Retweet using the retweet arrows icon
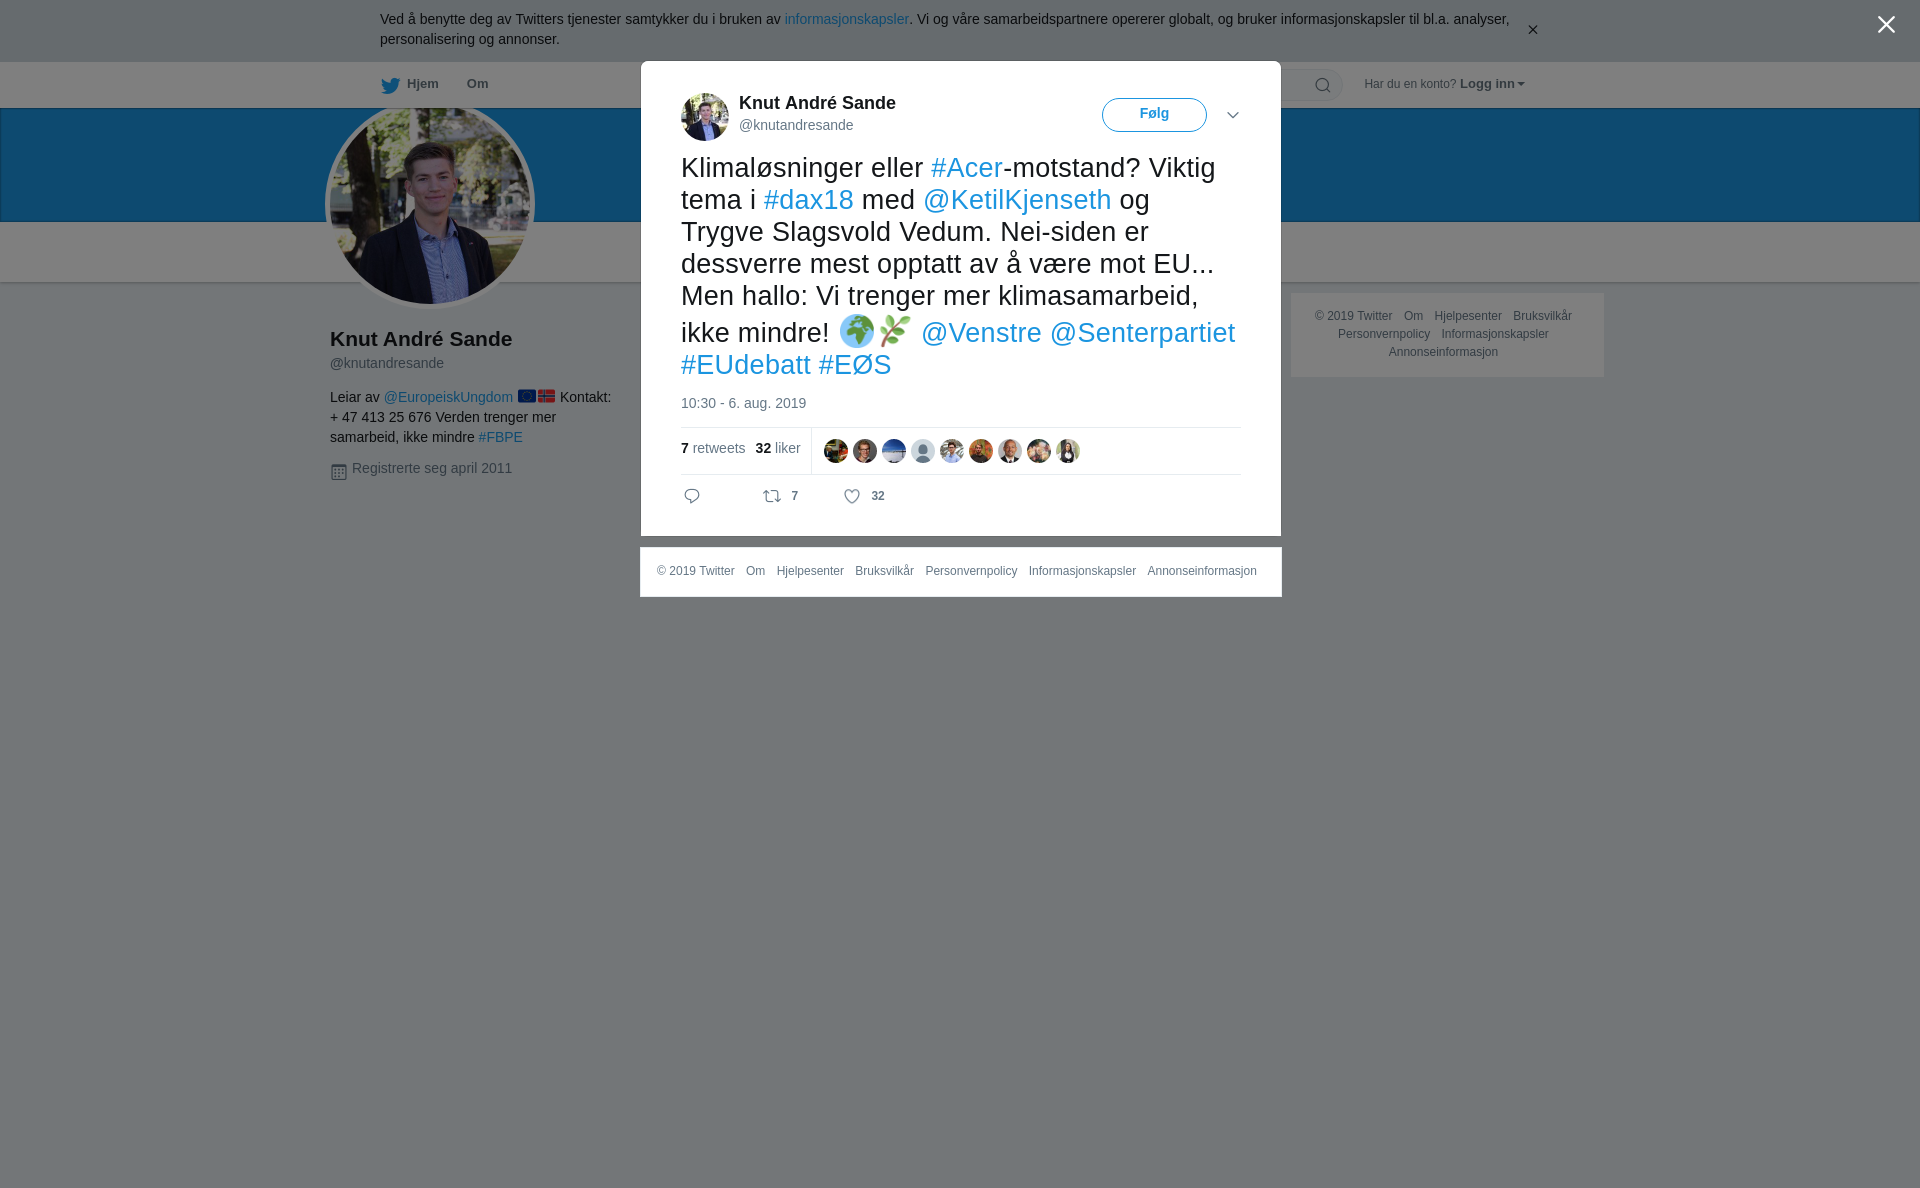This screenshot has width=1920, height=1188. pos(772,496)
